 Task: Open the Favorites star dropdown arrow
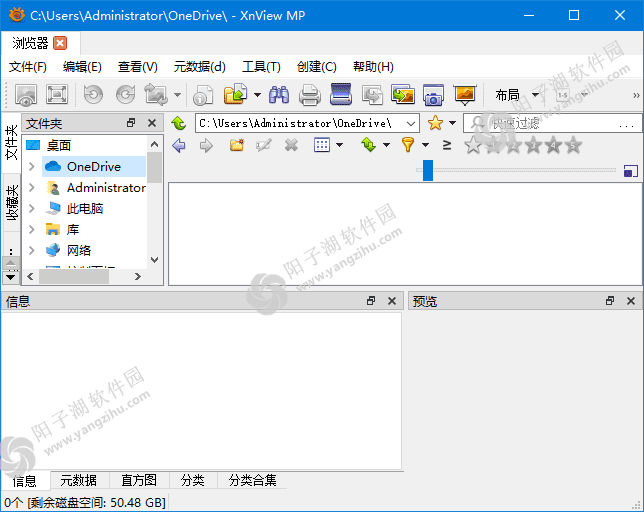pos(453,123)
